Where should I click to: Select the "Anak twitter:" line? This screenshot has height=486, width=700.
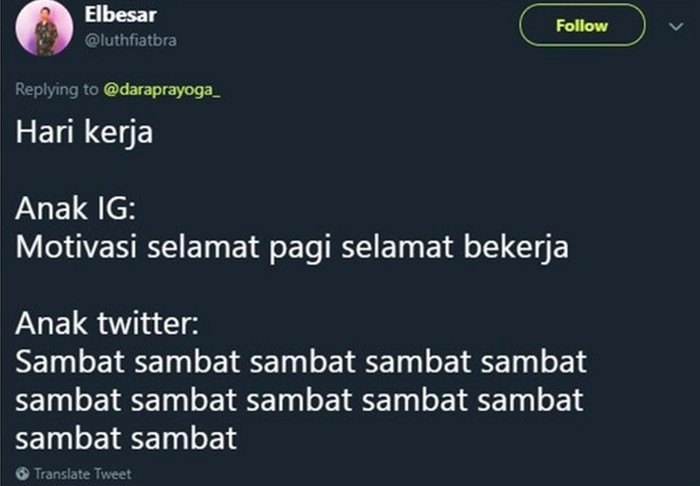click(x=112, y=323)
